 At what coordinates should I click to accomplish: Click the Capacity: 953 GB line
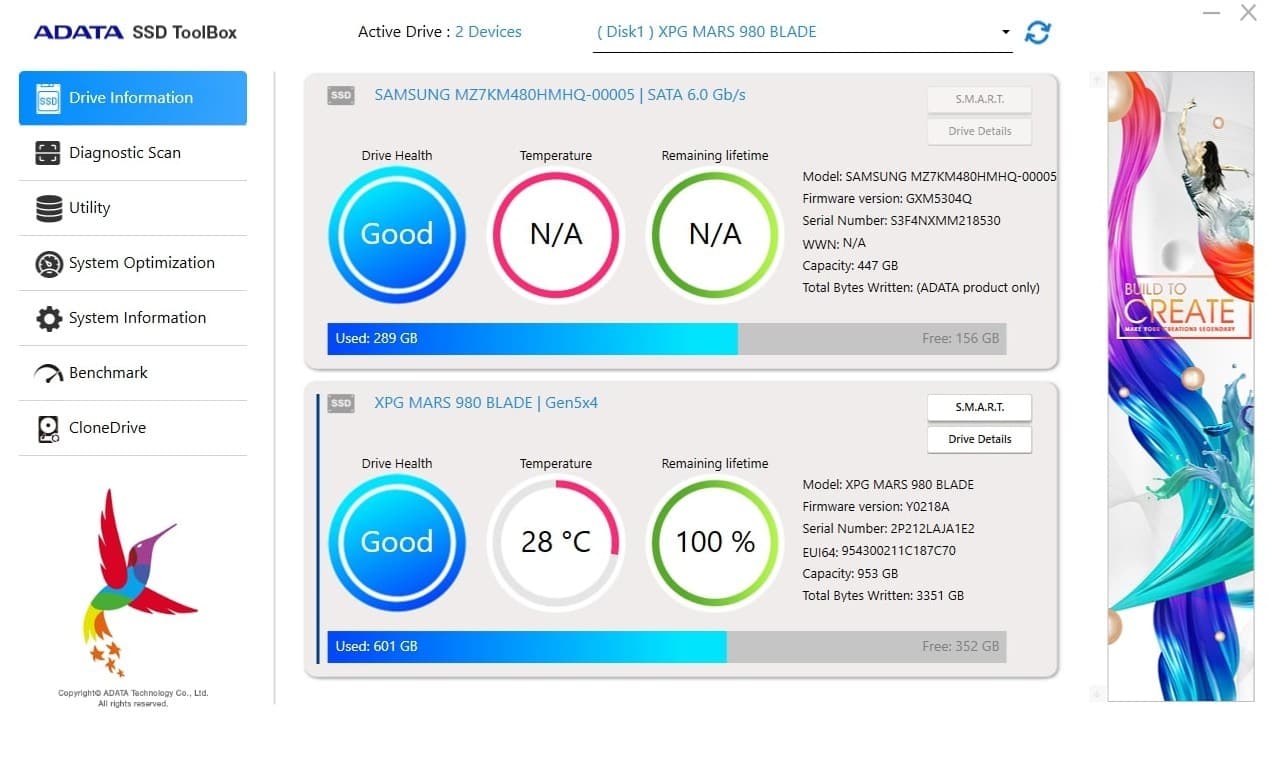click(x=850, y=574)
